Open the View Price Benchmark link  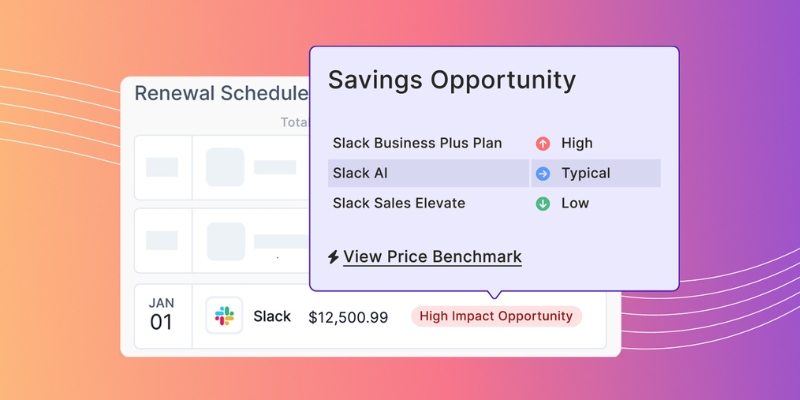click(x=432, y=257)
